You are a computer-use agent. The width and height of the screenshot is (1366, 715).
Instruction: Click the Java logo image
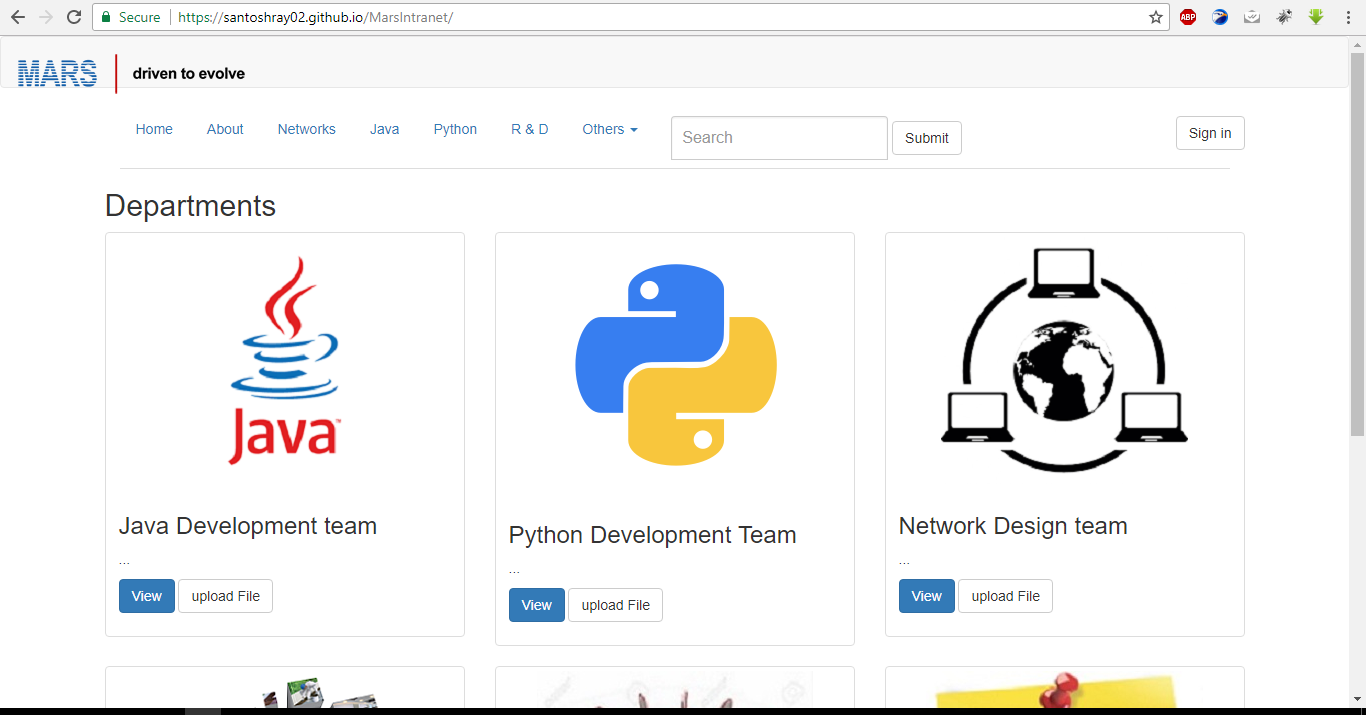(285, 361)
